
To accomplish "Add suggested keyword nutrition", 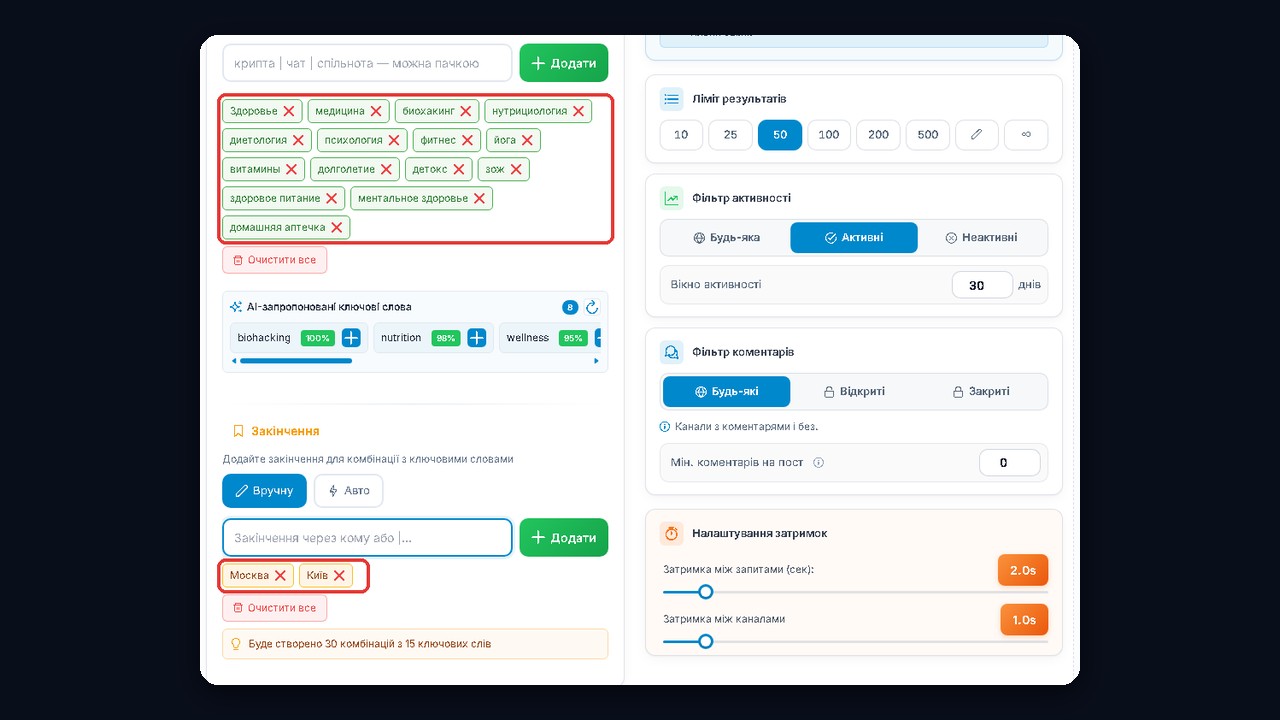I will [x=477, y=338].
